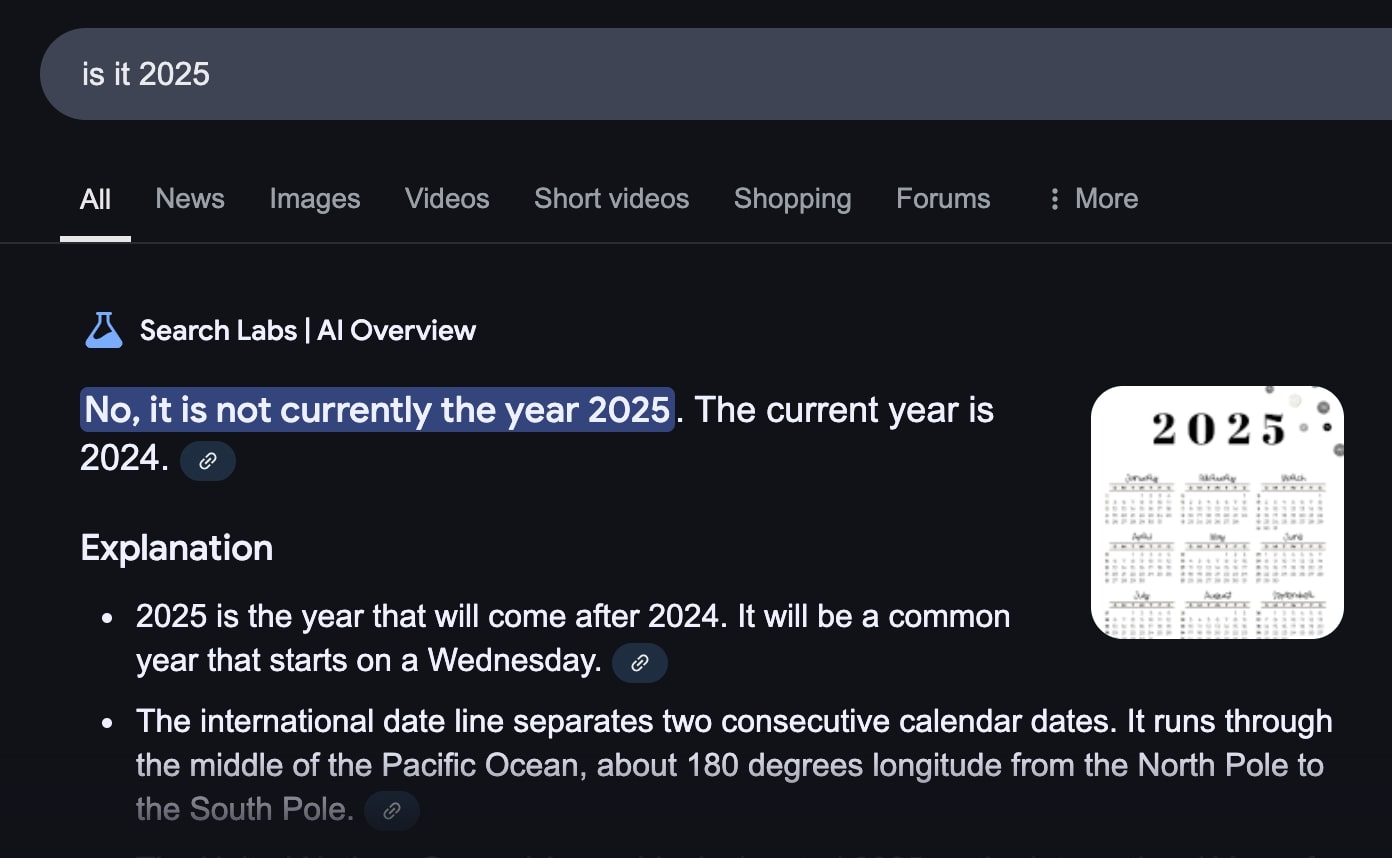The height and width of the screenshot is (858, 1392).
Task: Open the Shopping tab
Action: 793,199
